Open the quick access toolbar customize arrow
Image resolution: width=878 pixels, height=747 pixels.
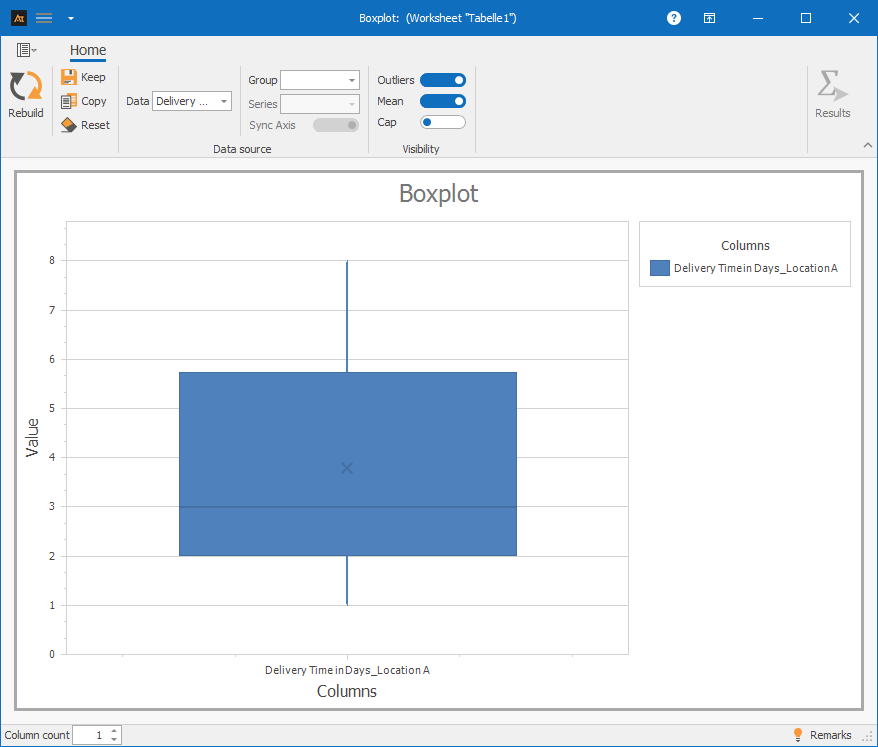tap(70, 18)
